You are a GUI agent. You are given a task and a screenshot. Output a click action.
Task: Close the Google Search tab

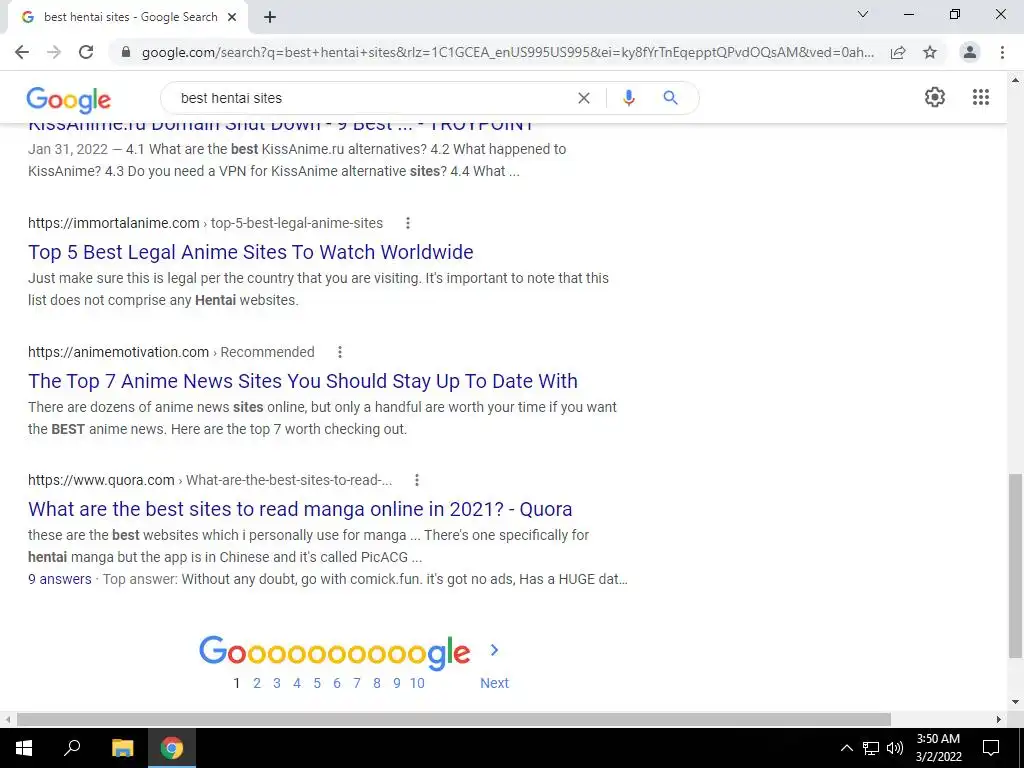(x=232, y=17)
